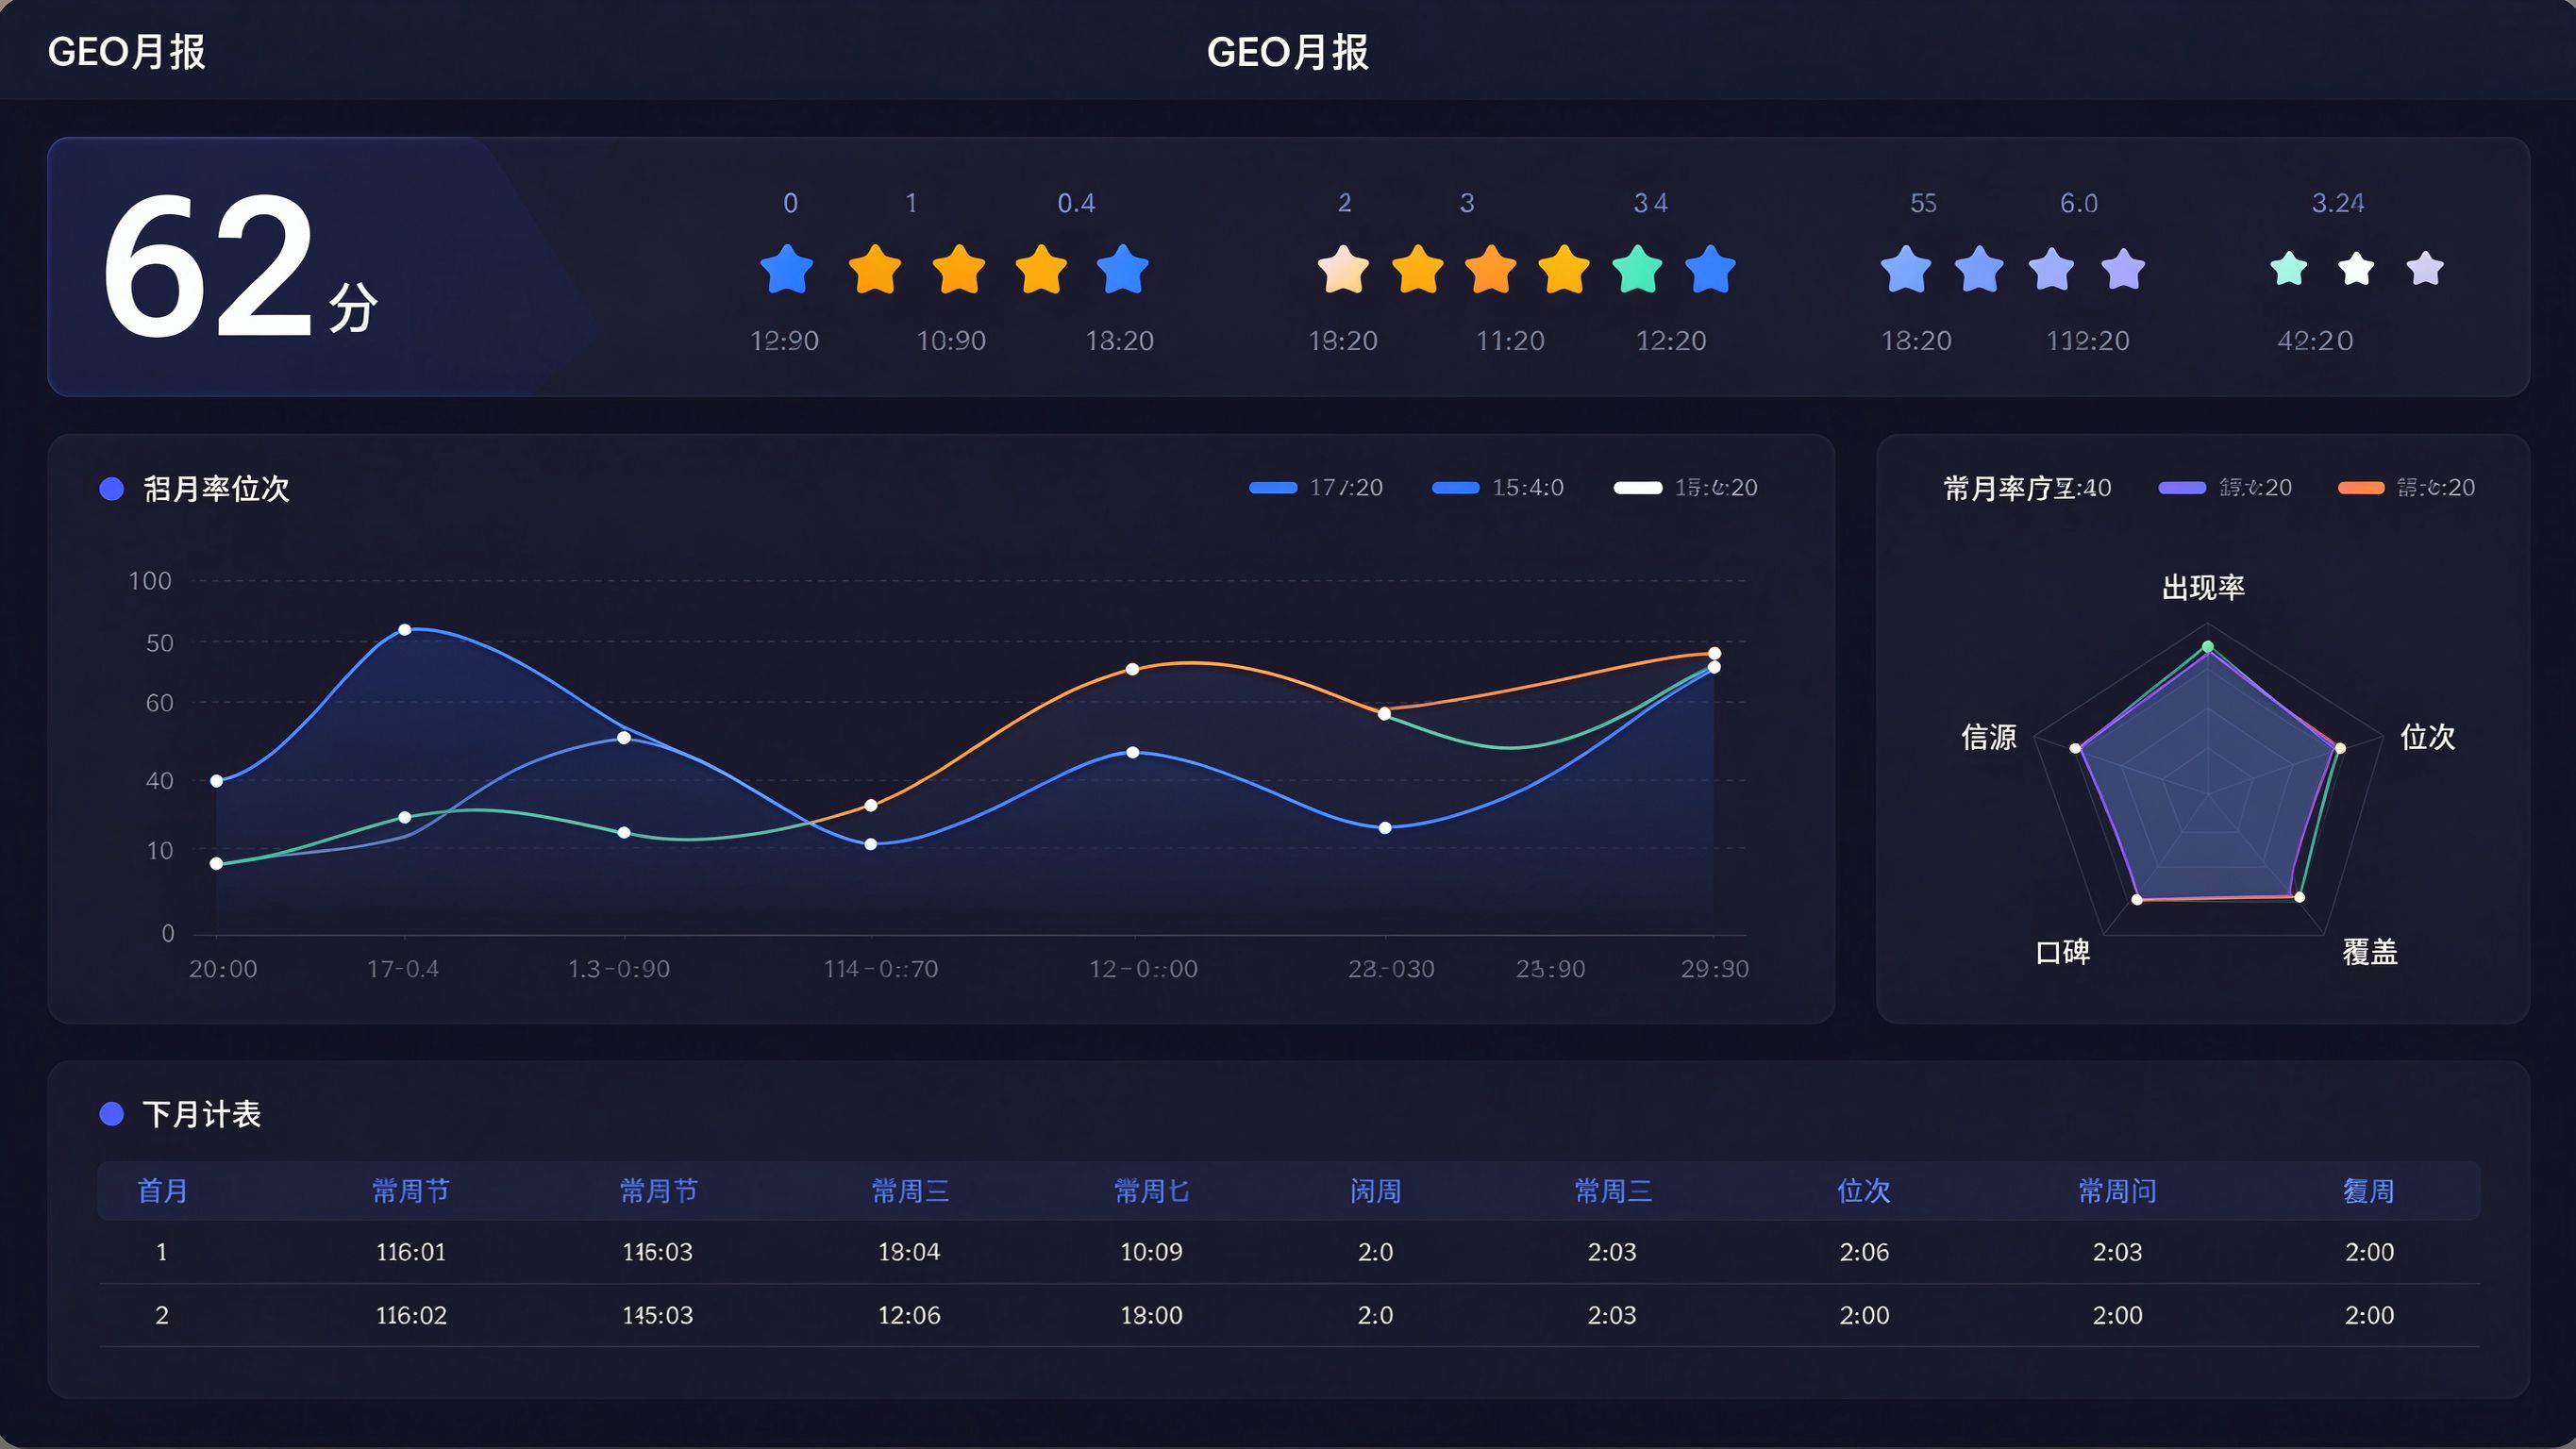
Task: Sort by the 常月节 column header
Action: click(x=658, y=1191)
